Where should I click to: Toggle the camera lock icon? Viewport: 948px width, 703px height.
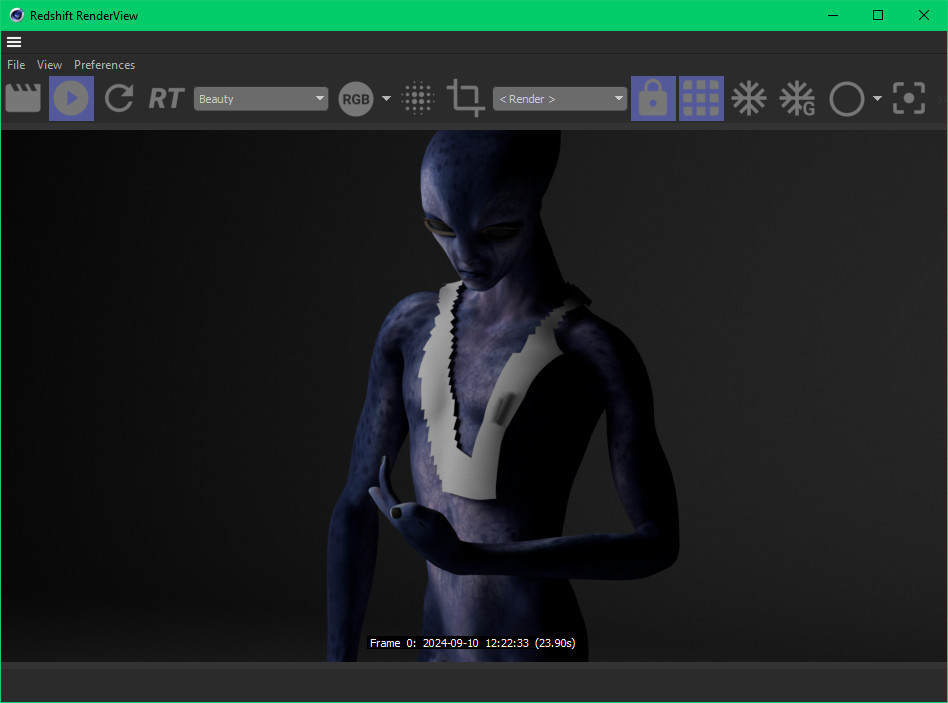click(x=653, y=98)
